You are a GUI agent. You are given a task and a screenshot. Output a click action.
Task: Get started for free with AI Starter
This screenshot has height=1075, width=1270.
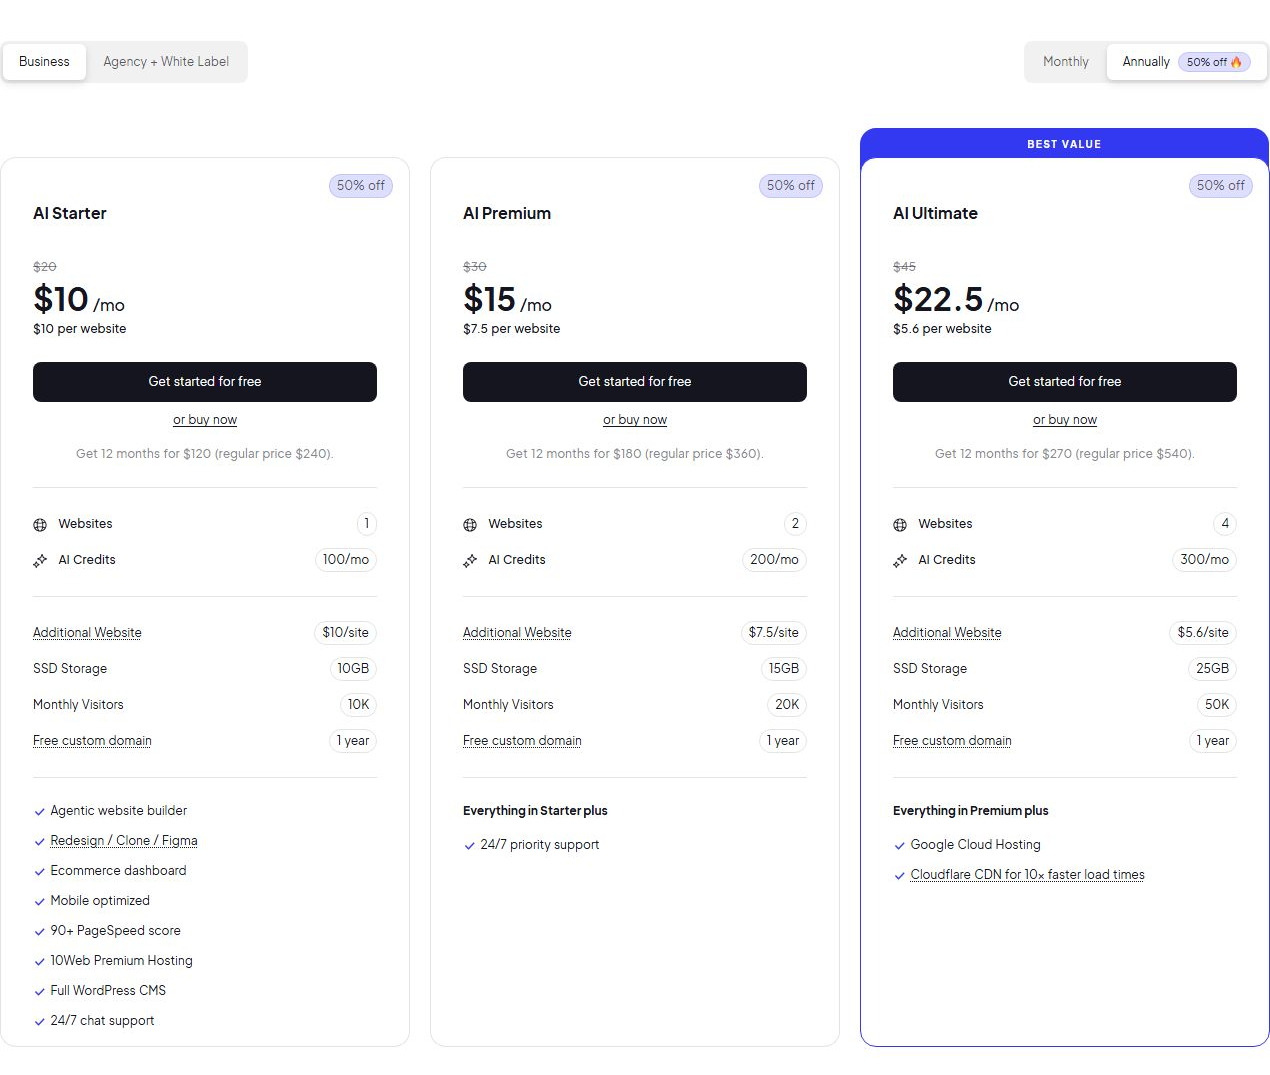pyautogui.click(x=205, y=382)
